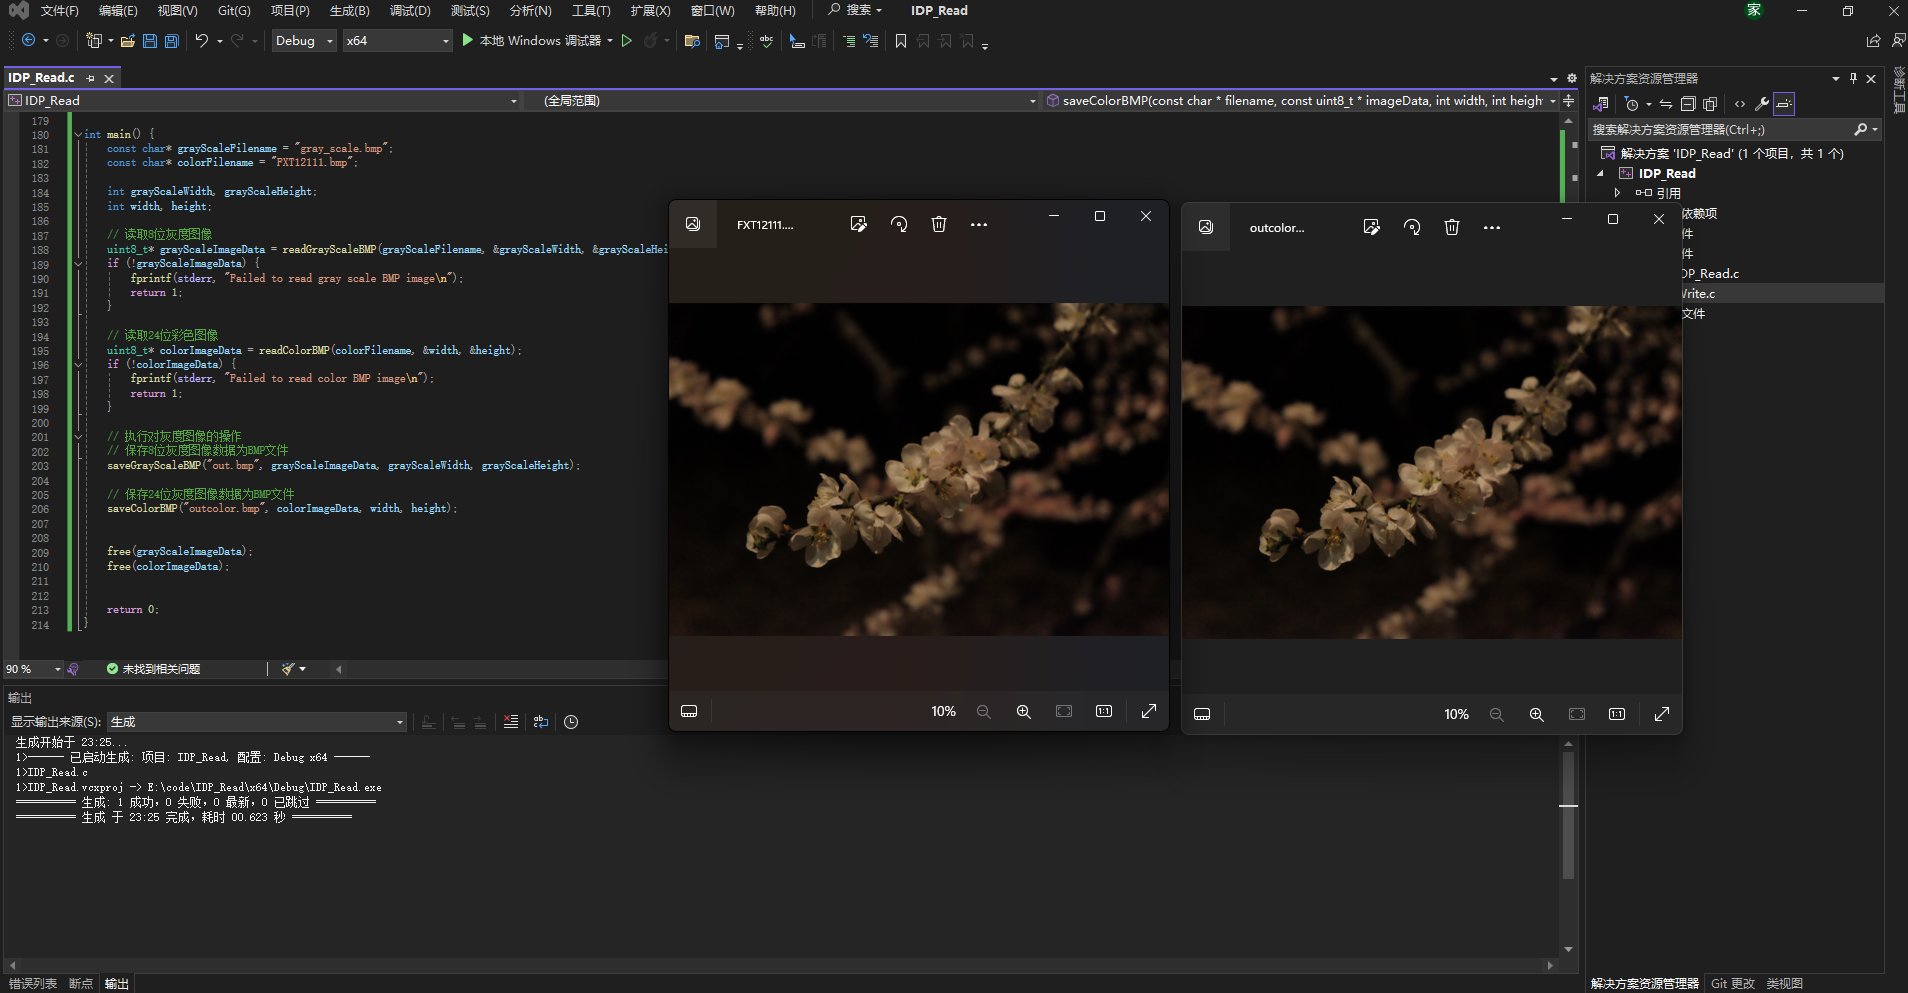
Task: Zoom out in the FXT12111 viewer
Action: (x=984, y=711)
